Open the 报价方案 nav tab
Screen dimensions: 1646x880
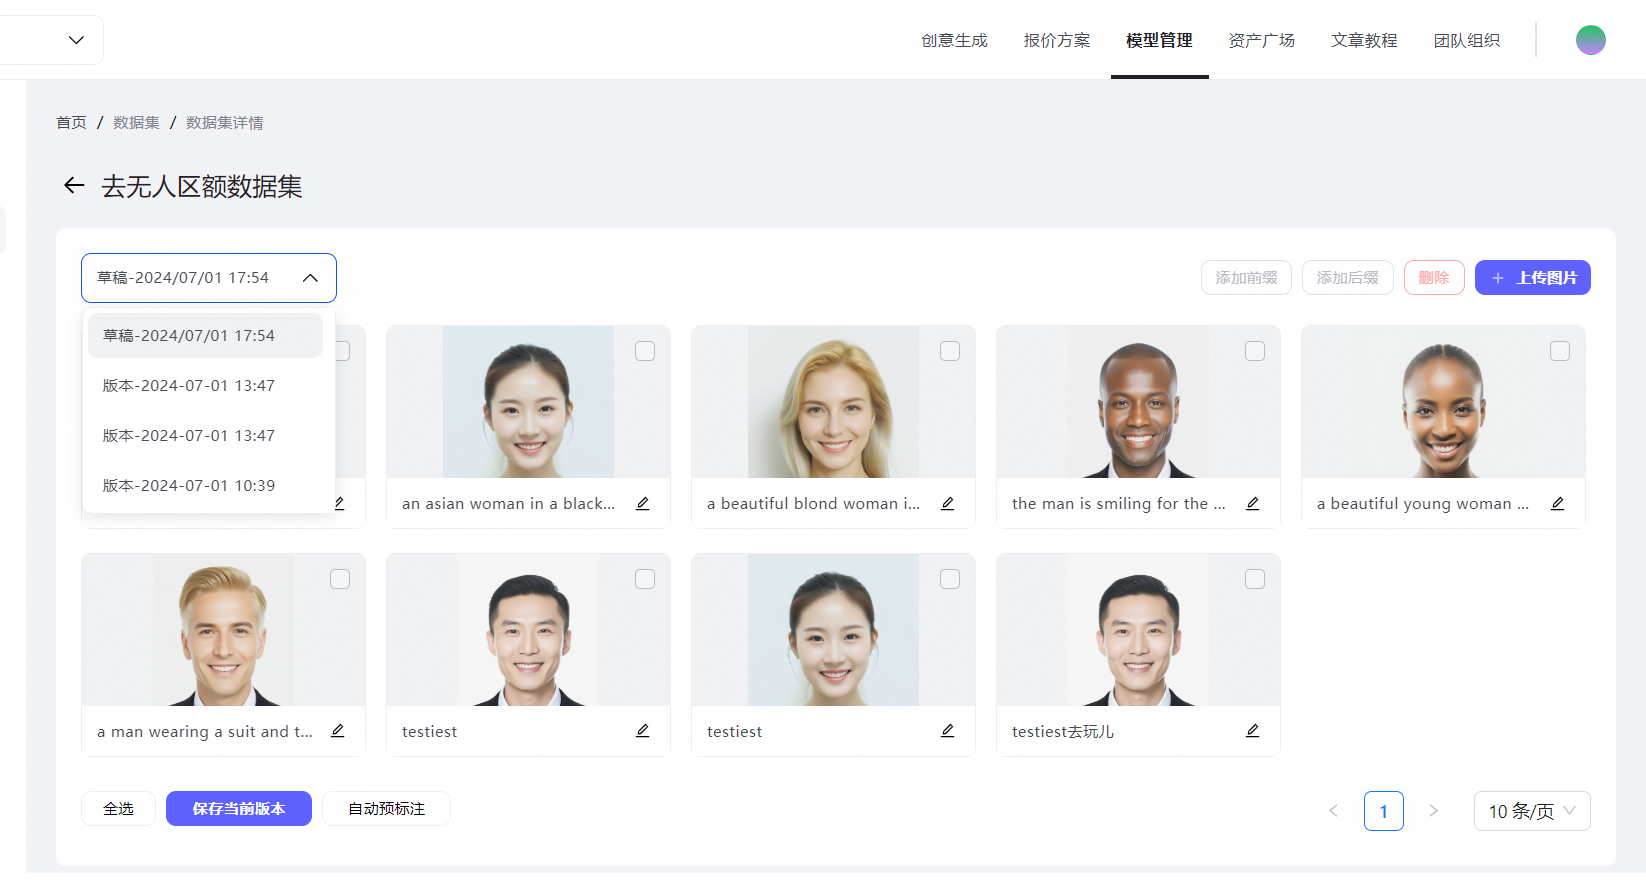[1057, 40]
